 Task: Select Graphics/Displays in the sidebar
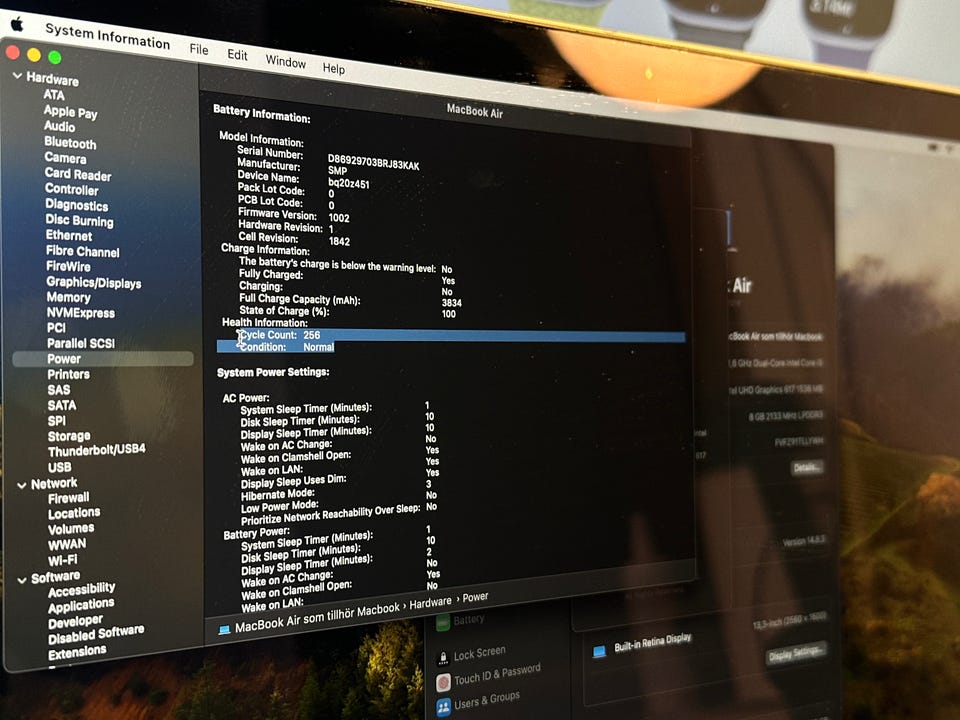click(x=94, y=282)
